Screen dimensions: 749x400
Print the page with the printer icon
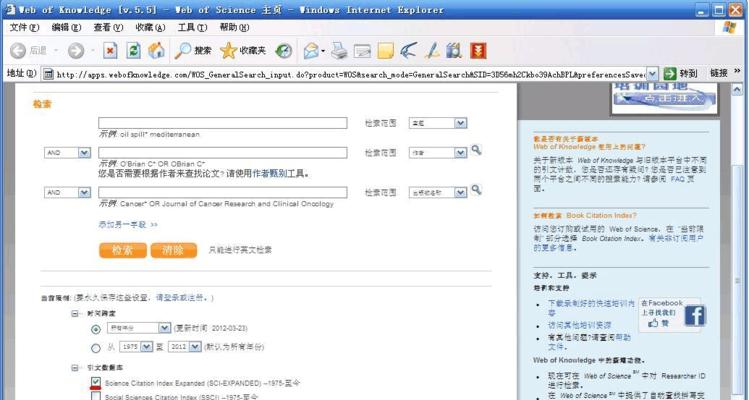pos(339,51)
